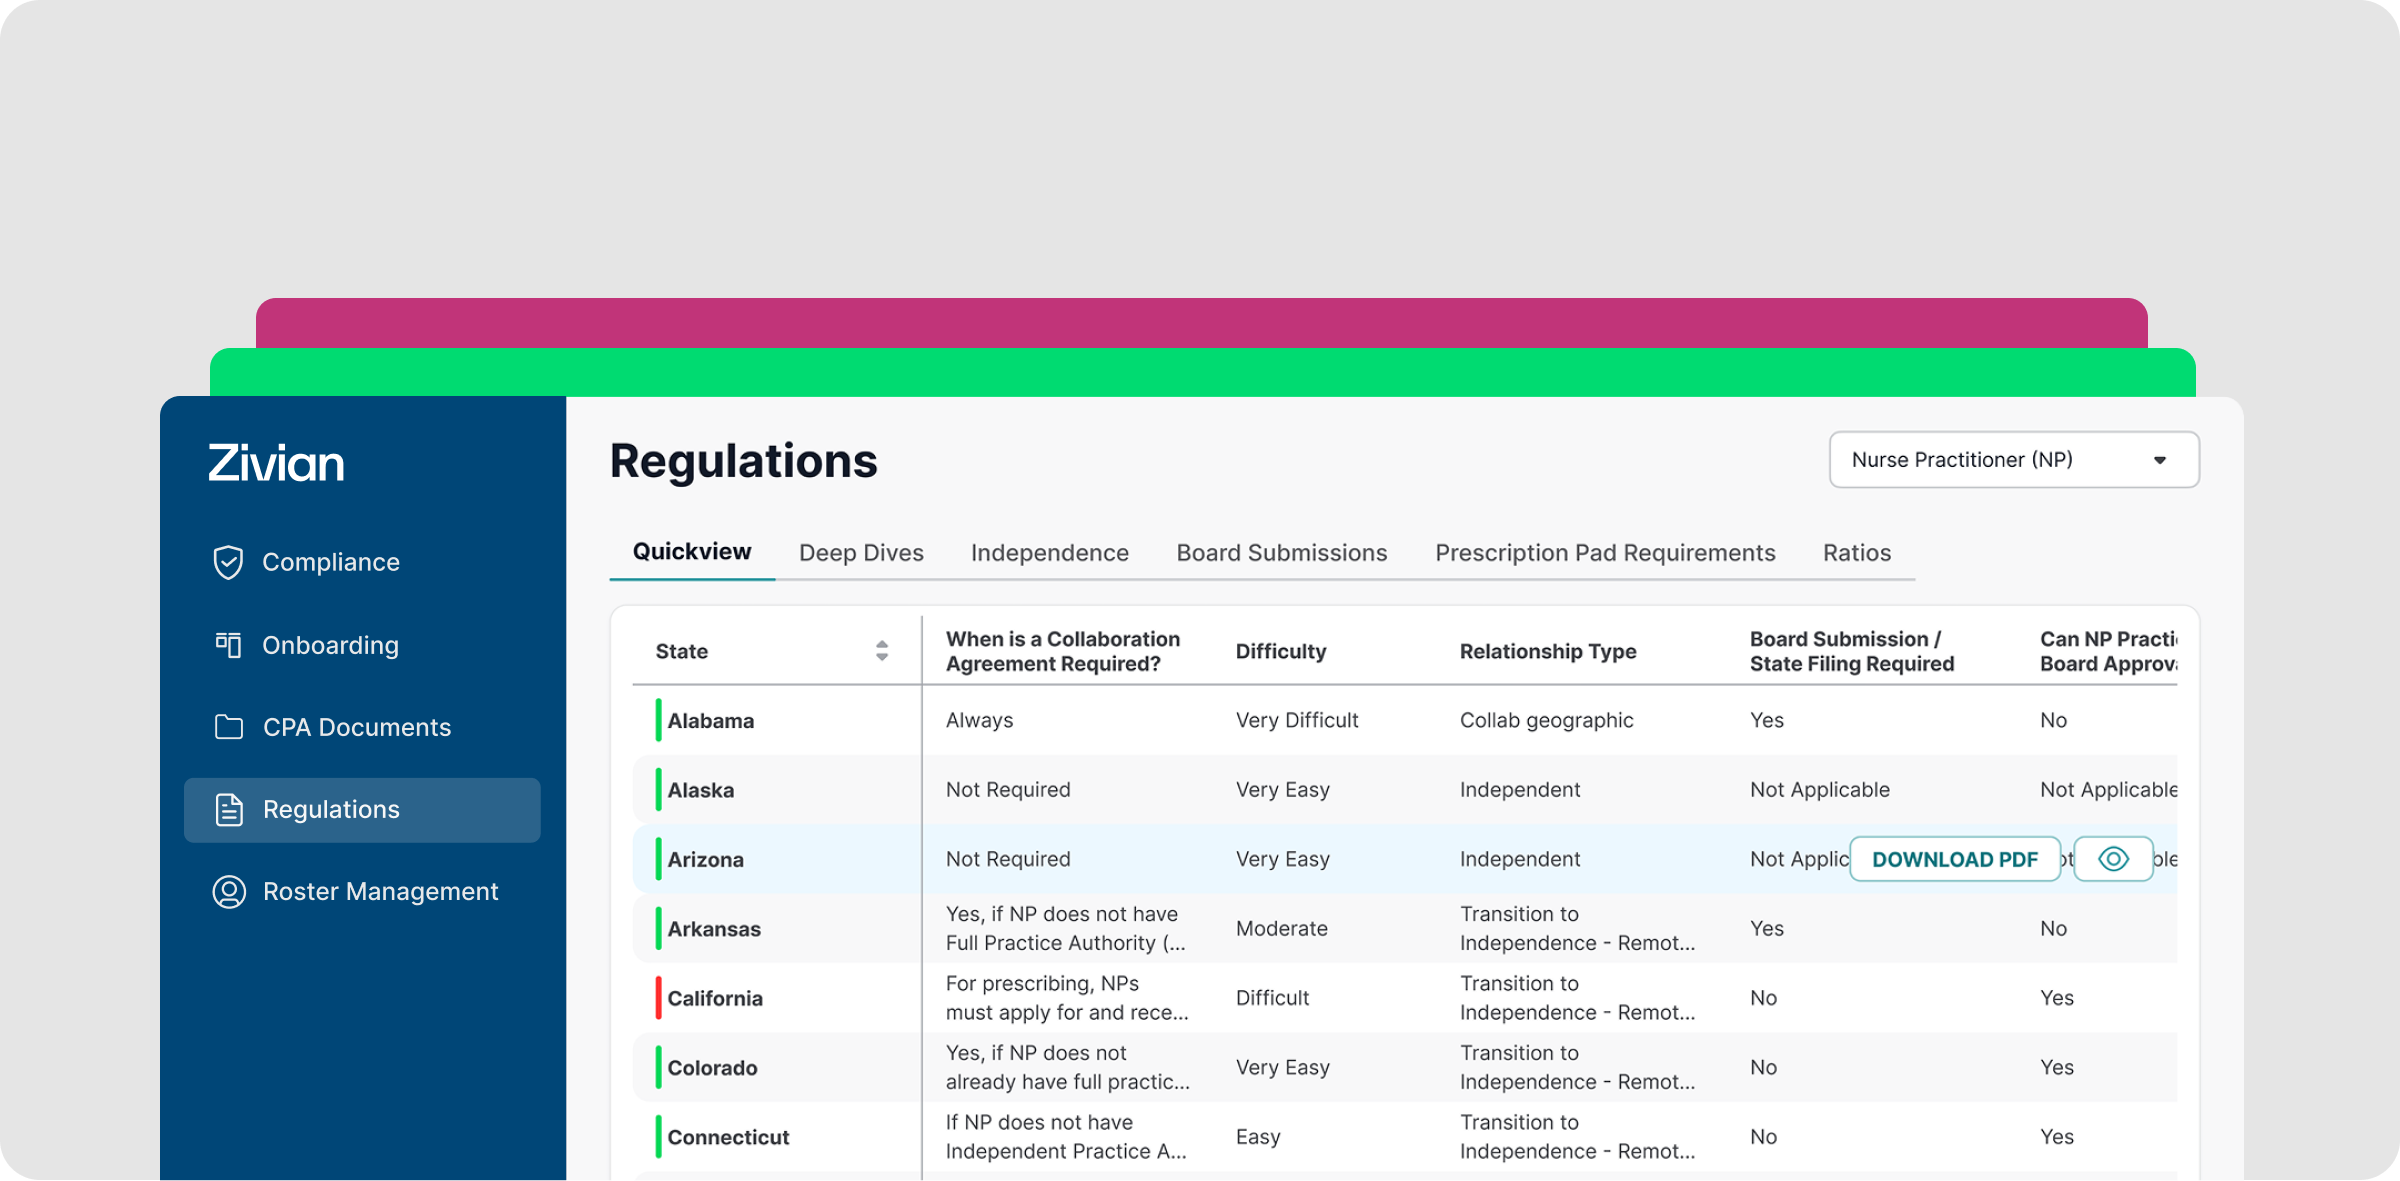Click the Difficulty column header

coord(1280,651)
